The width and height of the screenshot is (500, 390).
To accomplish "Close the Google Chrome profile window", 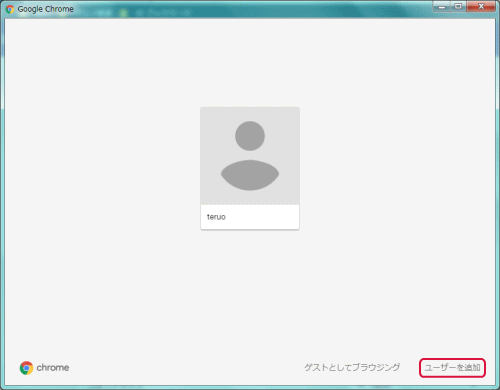I will tap(481, 7).
